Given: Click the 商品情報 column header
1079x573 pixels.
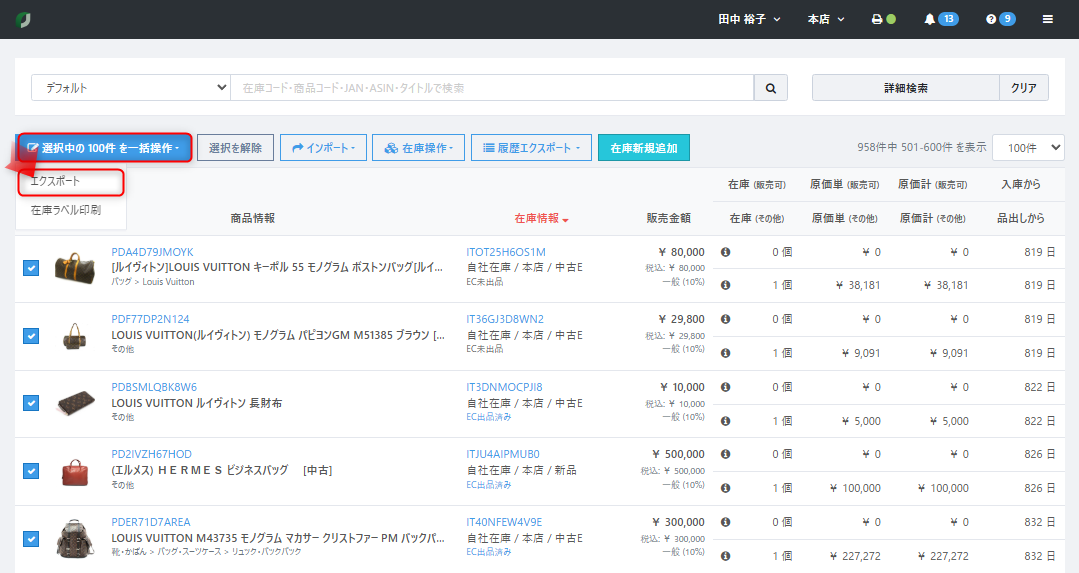Looking at the screenshot, I should 253,218.
